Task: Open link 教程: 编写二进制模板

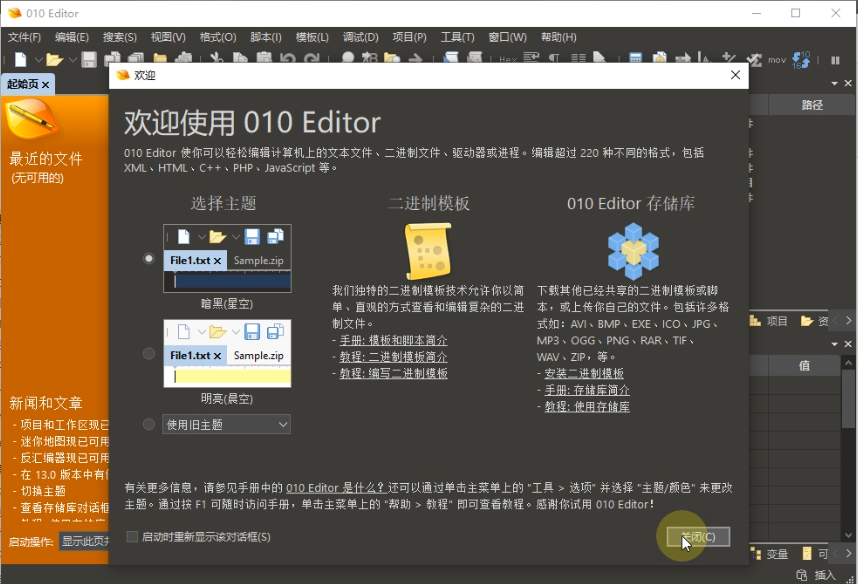Action: point(393,373)
